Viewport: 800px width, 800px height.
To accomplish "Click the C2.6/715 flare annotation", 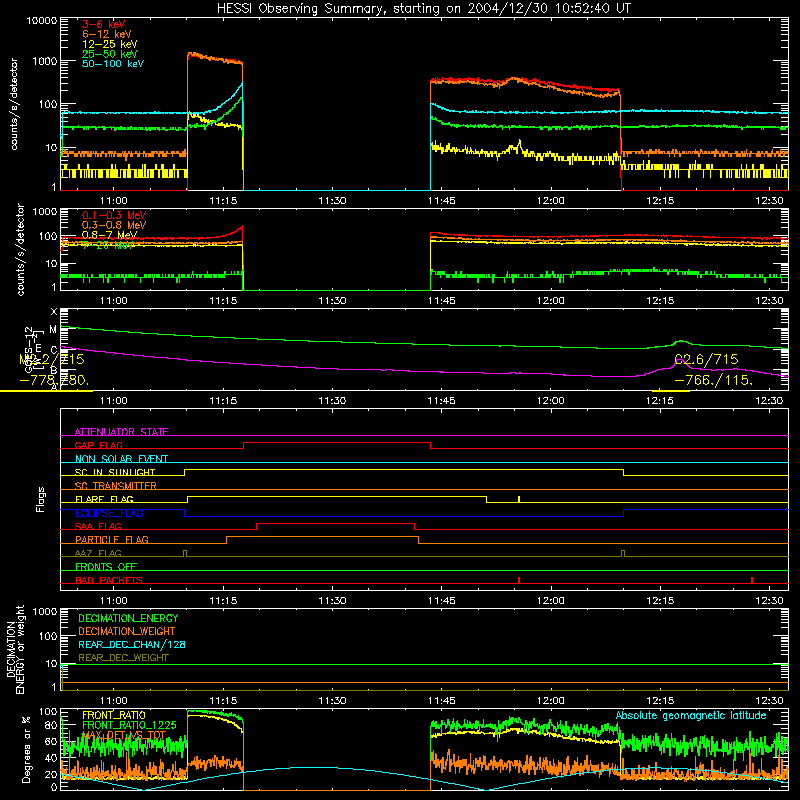I will pyautogui.click(x=706, y=360).
